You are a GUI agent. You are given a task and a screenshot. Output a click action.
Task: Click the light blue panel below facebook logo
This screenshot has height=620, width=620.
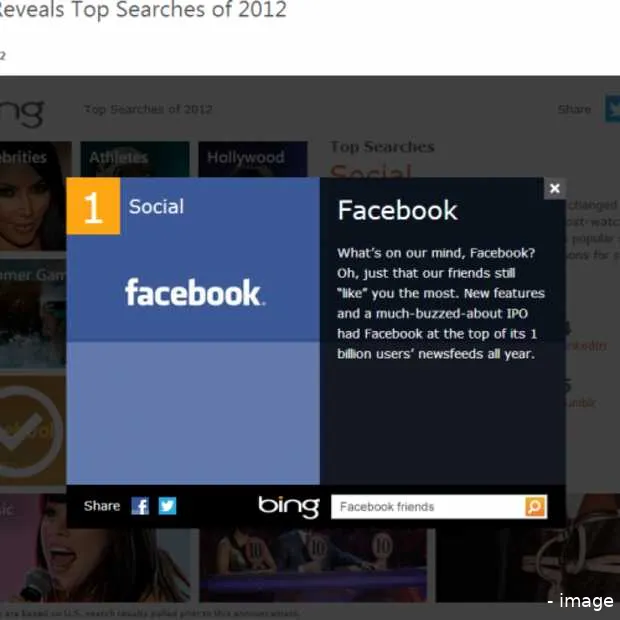(x=193, y=413)
